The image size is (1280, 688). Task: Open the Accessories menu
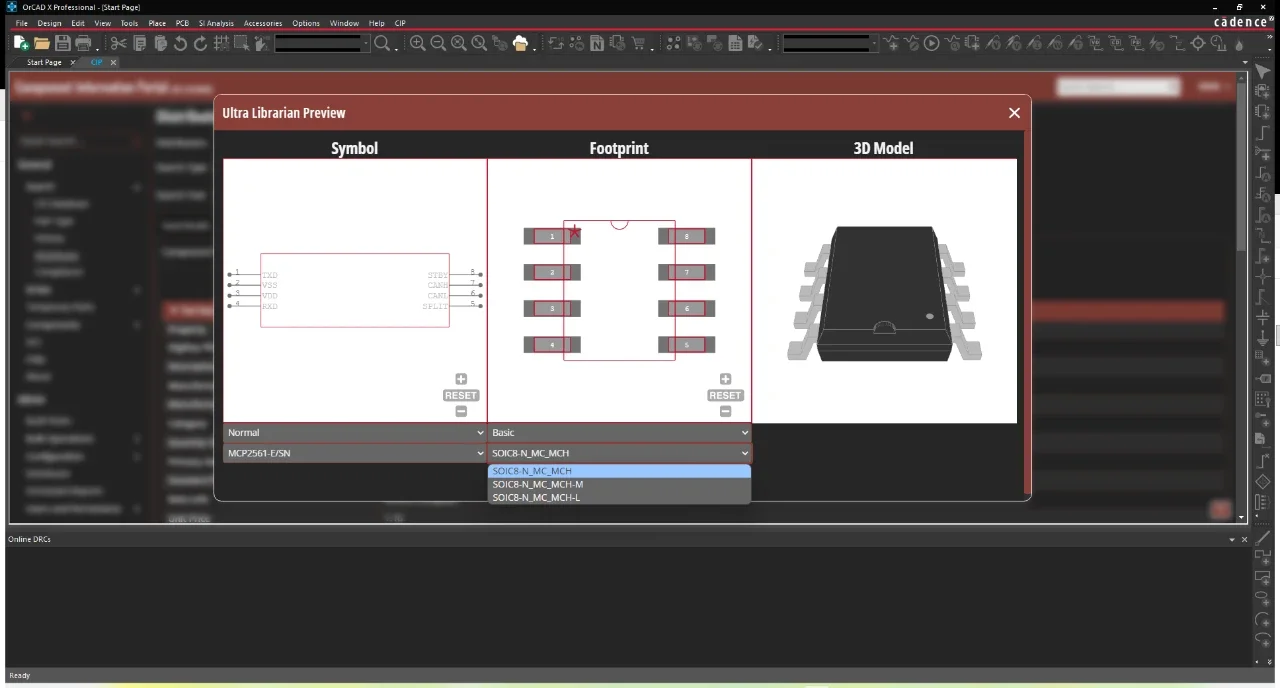pos(263,23)
